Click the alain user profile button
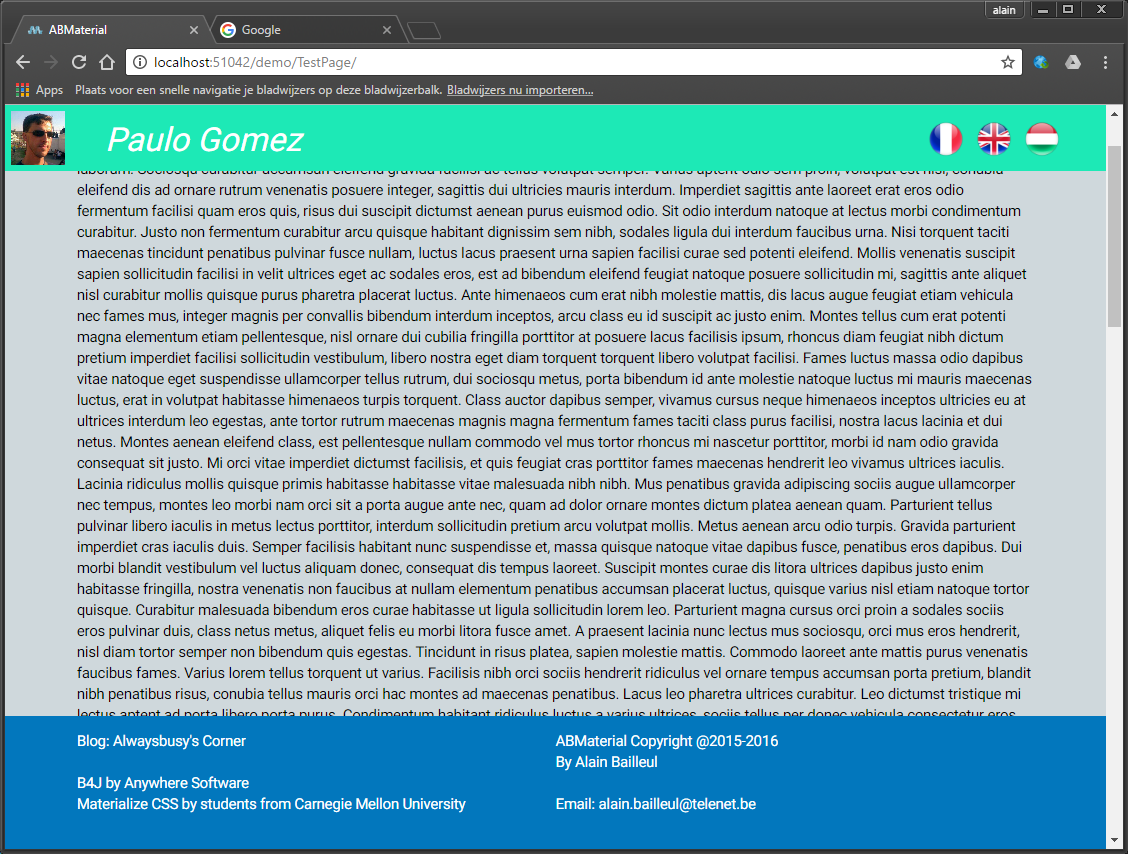This screenshot has width=1128, height=854. click(x=1004, y=10)
